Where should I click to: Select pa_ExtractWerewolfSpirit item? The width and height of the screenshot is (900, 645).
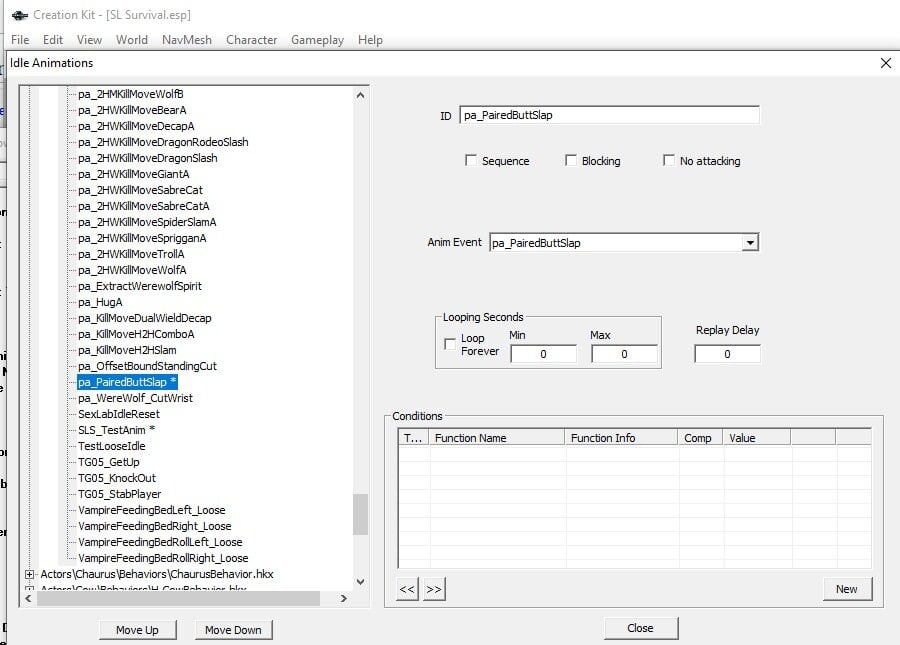click(x=139, y=286)
